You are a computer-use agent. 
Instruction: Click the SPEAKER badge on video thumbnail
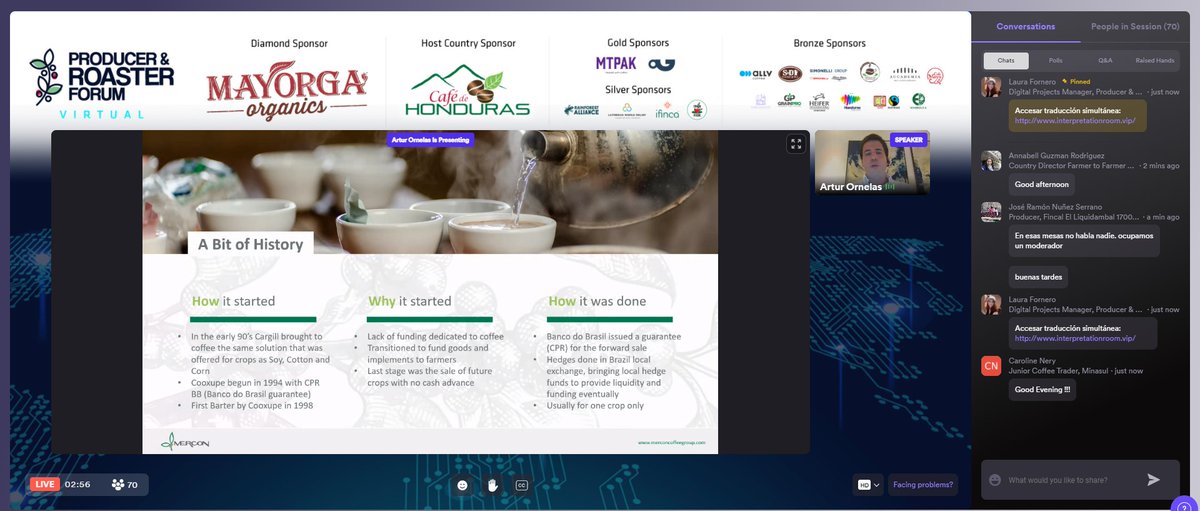pyautogui.click(x=908, y=140)
